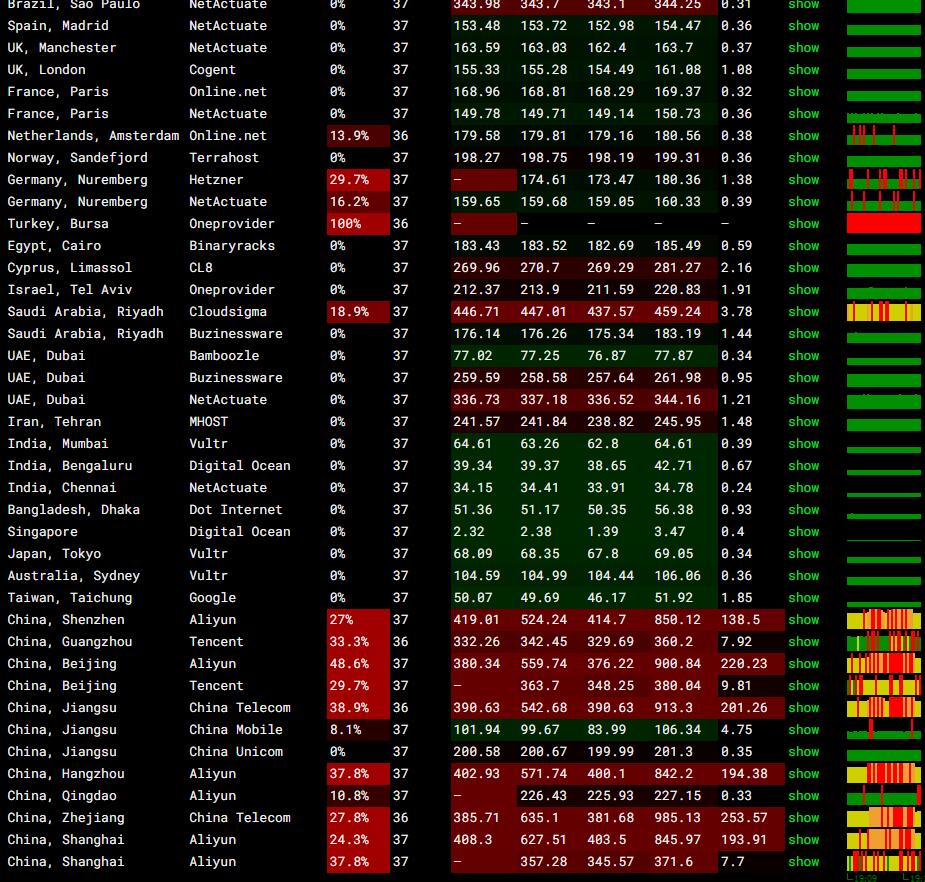Open show link in Cloudsigma row
The width and height of the screenshot is (925, 882).
click(x=803, y=312)
